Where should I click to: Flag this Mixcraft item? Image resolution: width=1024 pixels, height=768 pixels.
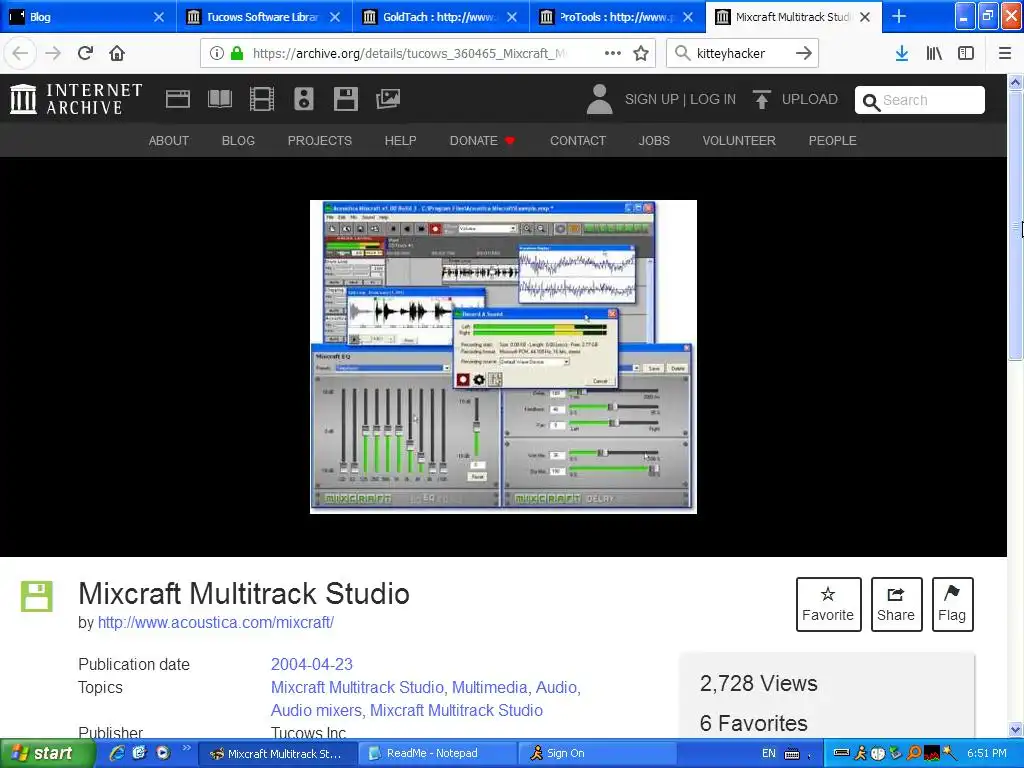point(952,604)
